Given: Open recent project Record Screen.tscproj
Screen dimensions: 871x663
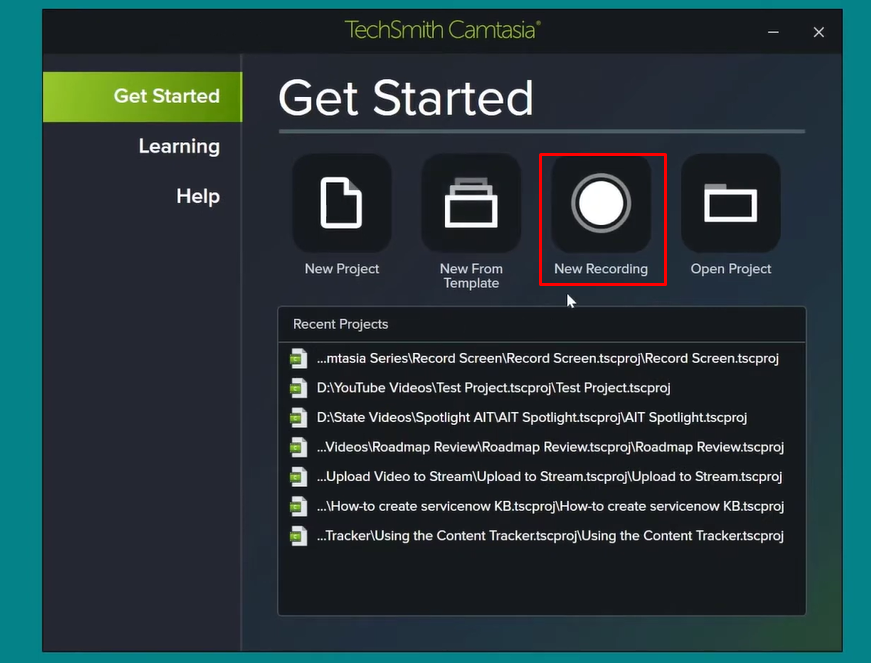Looking at the screenshot, I should 547,359.
